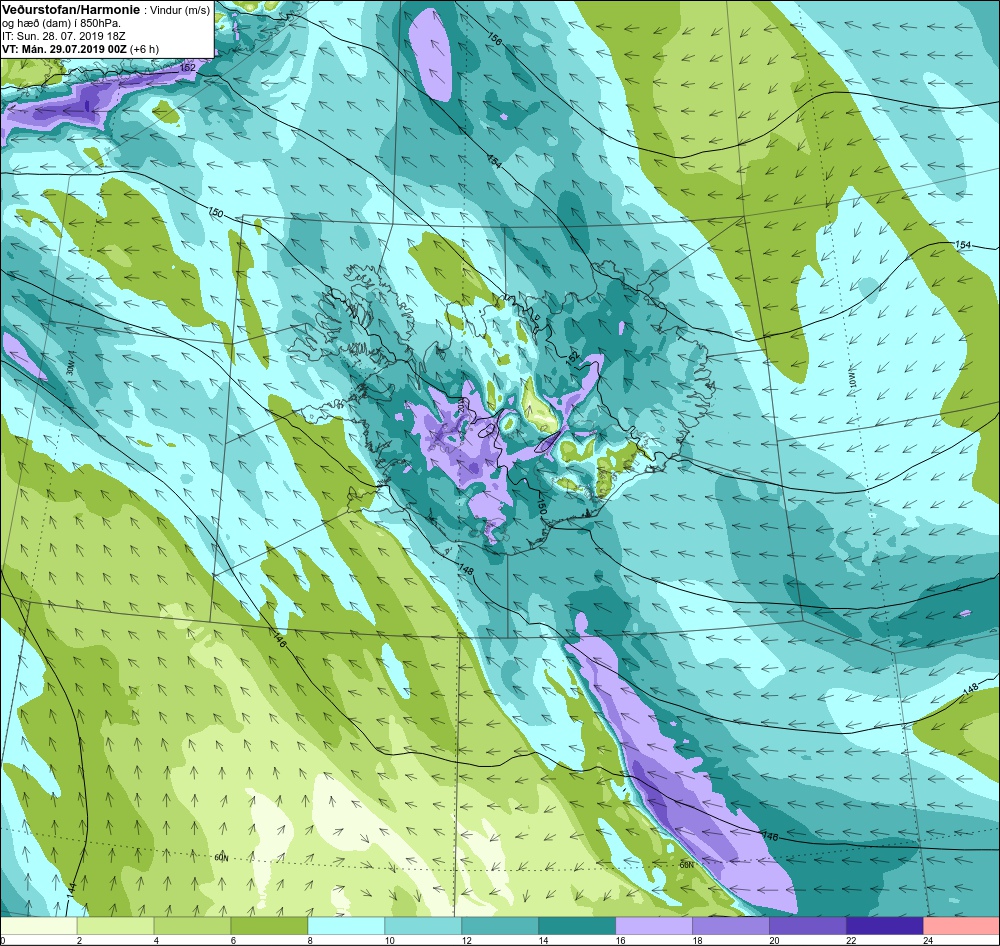Click the pale yellow 0–2 m/s legend swatch
Viewport: 1000px width, 946px height.
(x=39, y=926)
